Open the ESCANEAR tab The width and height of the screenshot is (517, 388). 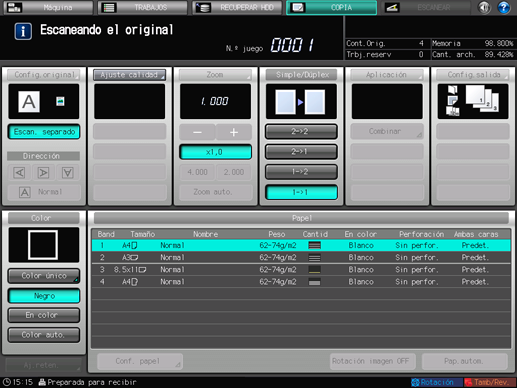click(426, 7)
